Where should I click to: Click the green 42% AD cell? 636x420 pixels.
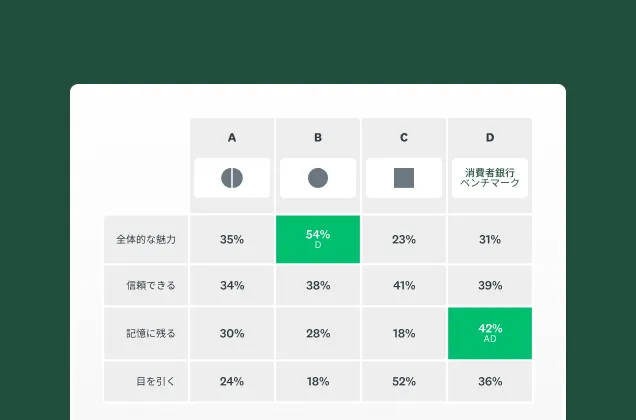pyautogui.click(x=490, y=333)
